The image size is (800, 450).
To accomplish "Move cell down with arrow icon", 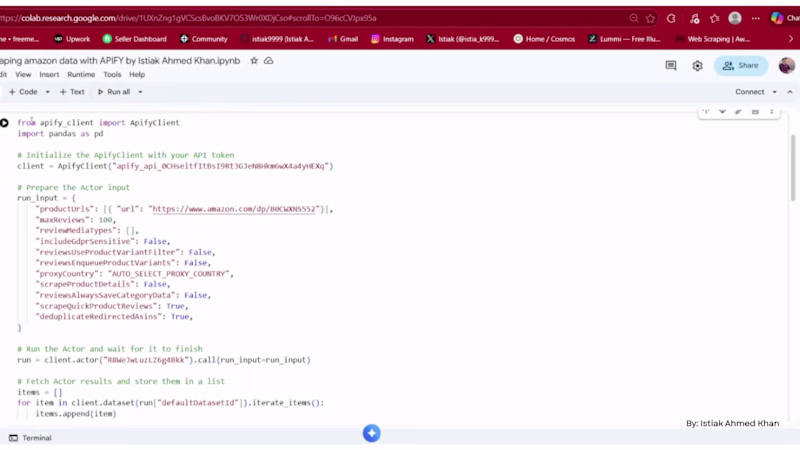I will tap(722, 111).
